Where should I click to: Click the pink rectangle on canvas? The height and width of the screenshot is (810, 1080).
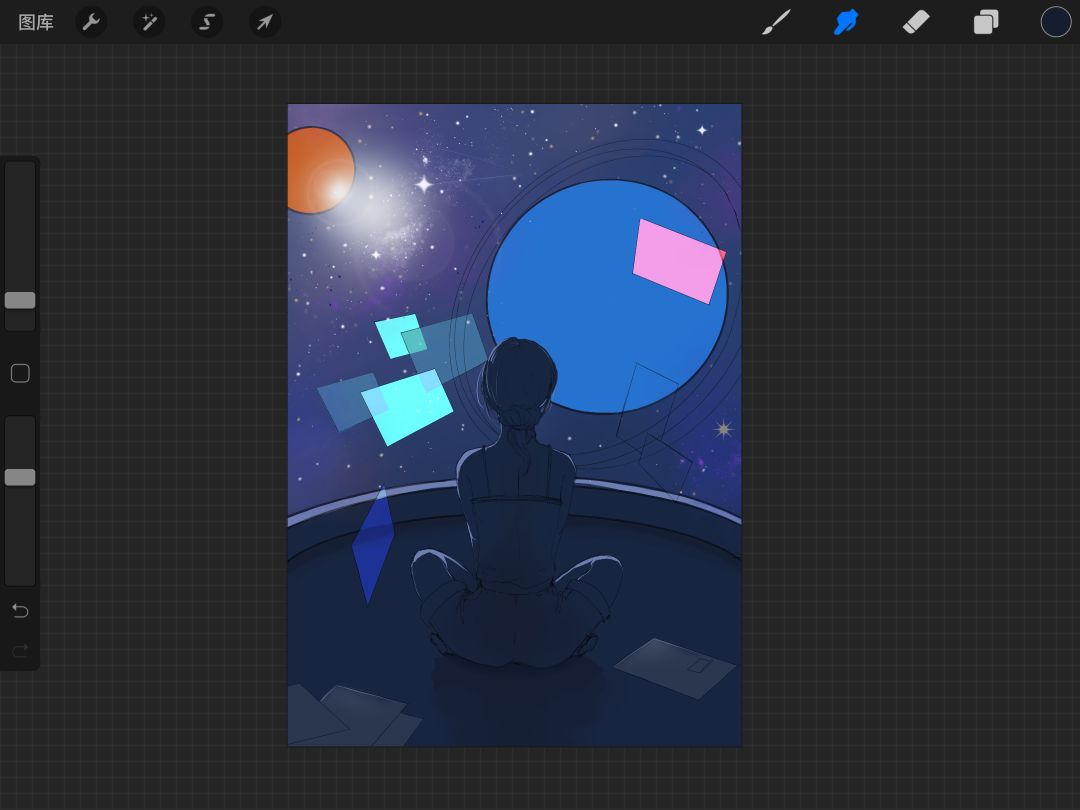(x=678, y=261)
